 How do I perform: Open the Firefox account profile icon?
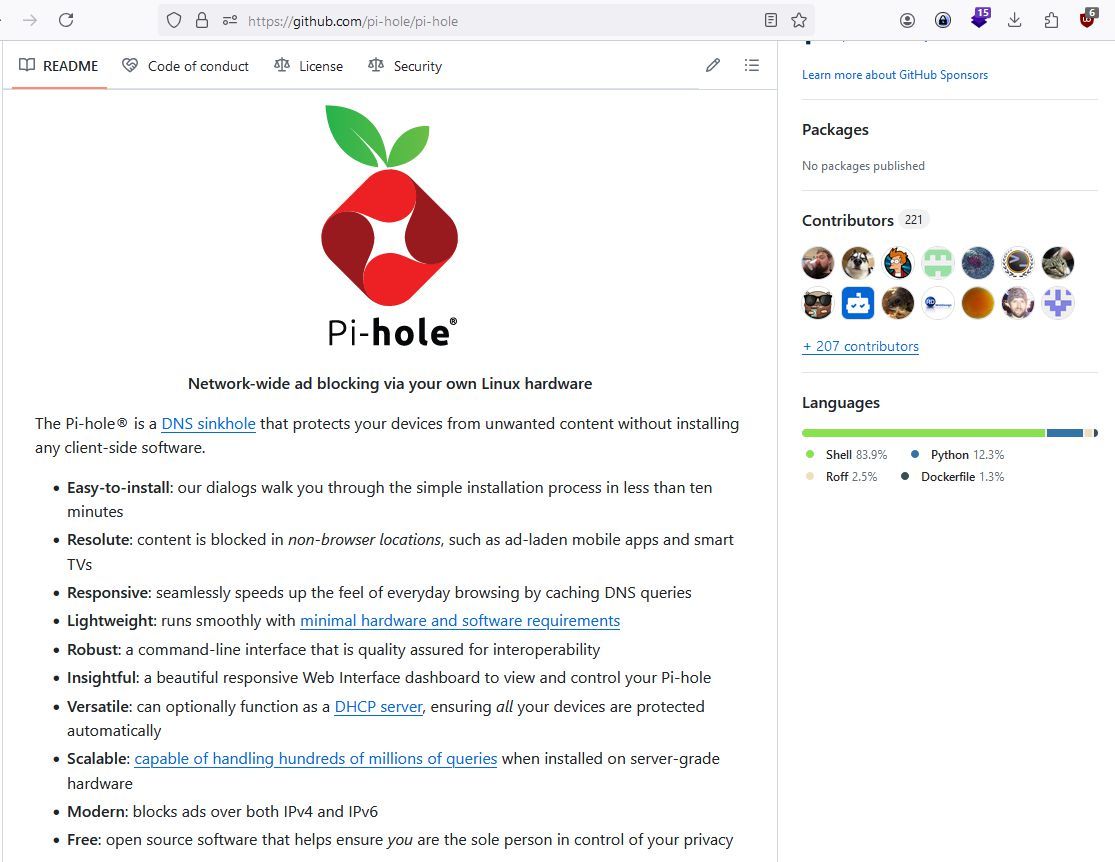[x=907, y=20]
